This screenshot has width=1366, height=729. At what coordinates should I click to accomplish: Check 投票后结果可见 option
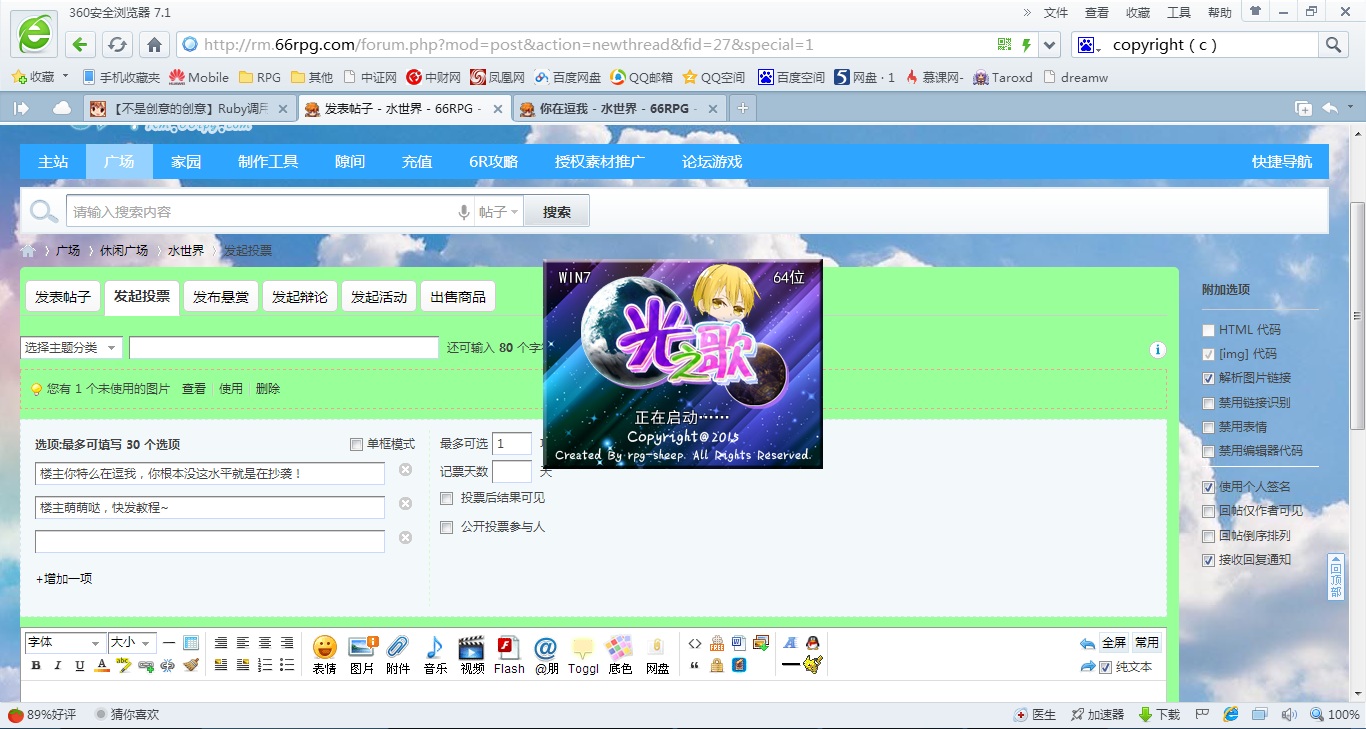tap(447, 498)
